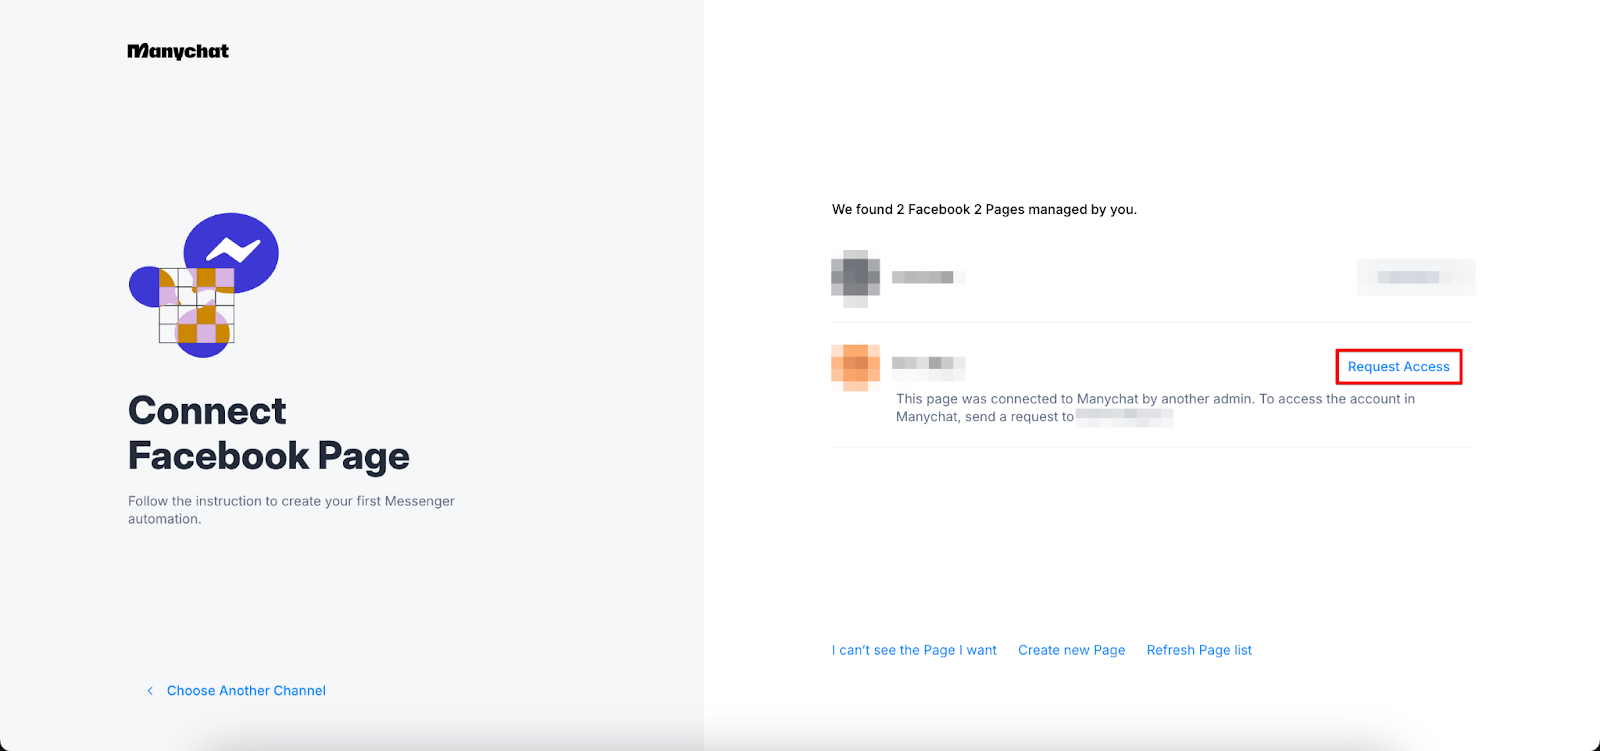The width and height of the screenshot is (1600, 751).
Task: Select the gray blurred page avatar
Action: click(x=855, y=277)
